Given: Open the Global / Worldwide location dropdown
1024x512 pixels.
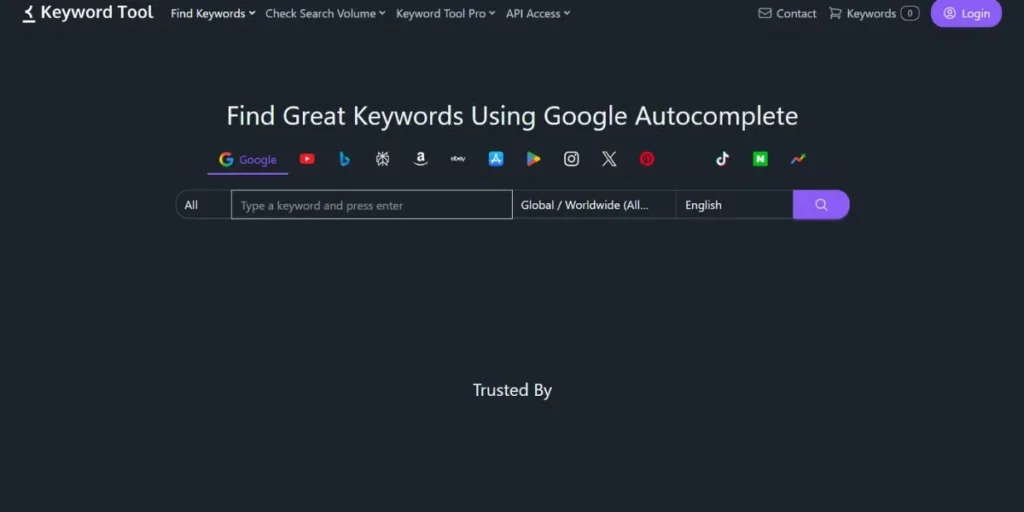Looking at the screenshot, I should click(594, 204).
